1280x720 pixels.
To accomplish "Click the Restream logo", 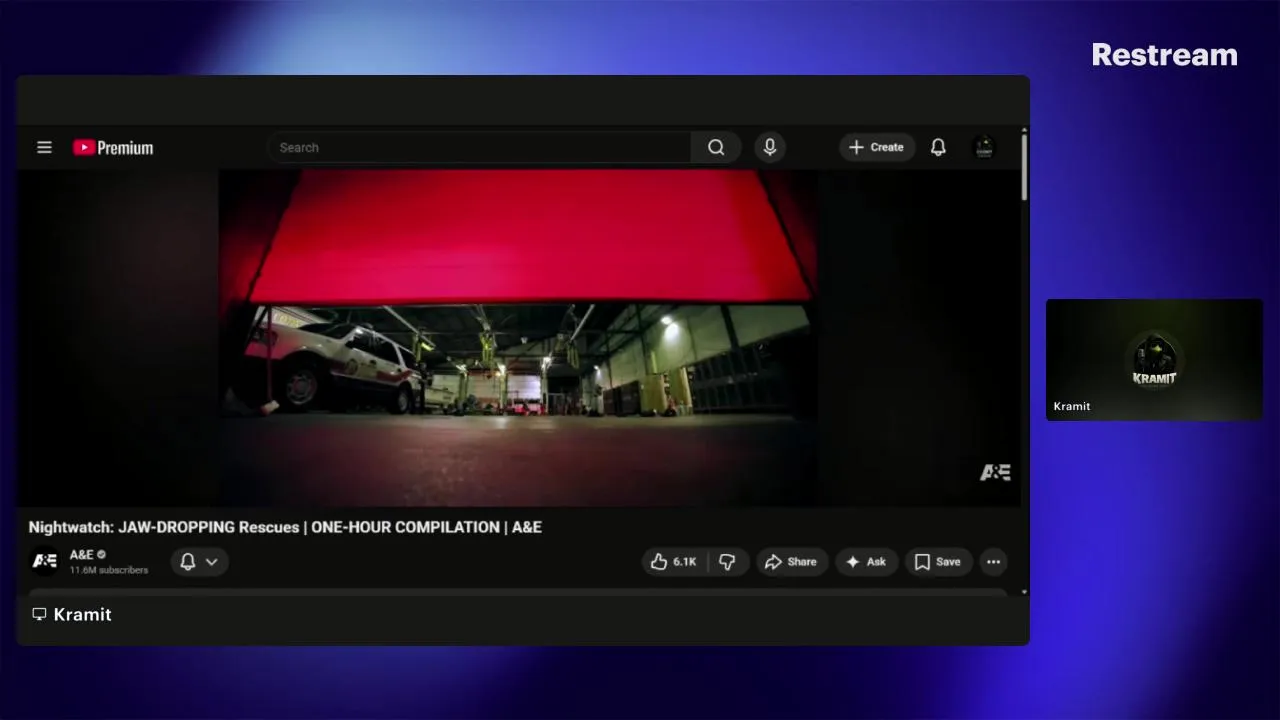I will (x=1164, y=55).
